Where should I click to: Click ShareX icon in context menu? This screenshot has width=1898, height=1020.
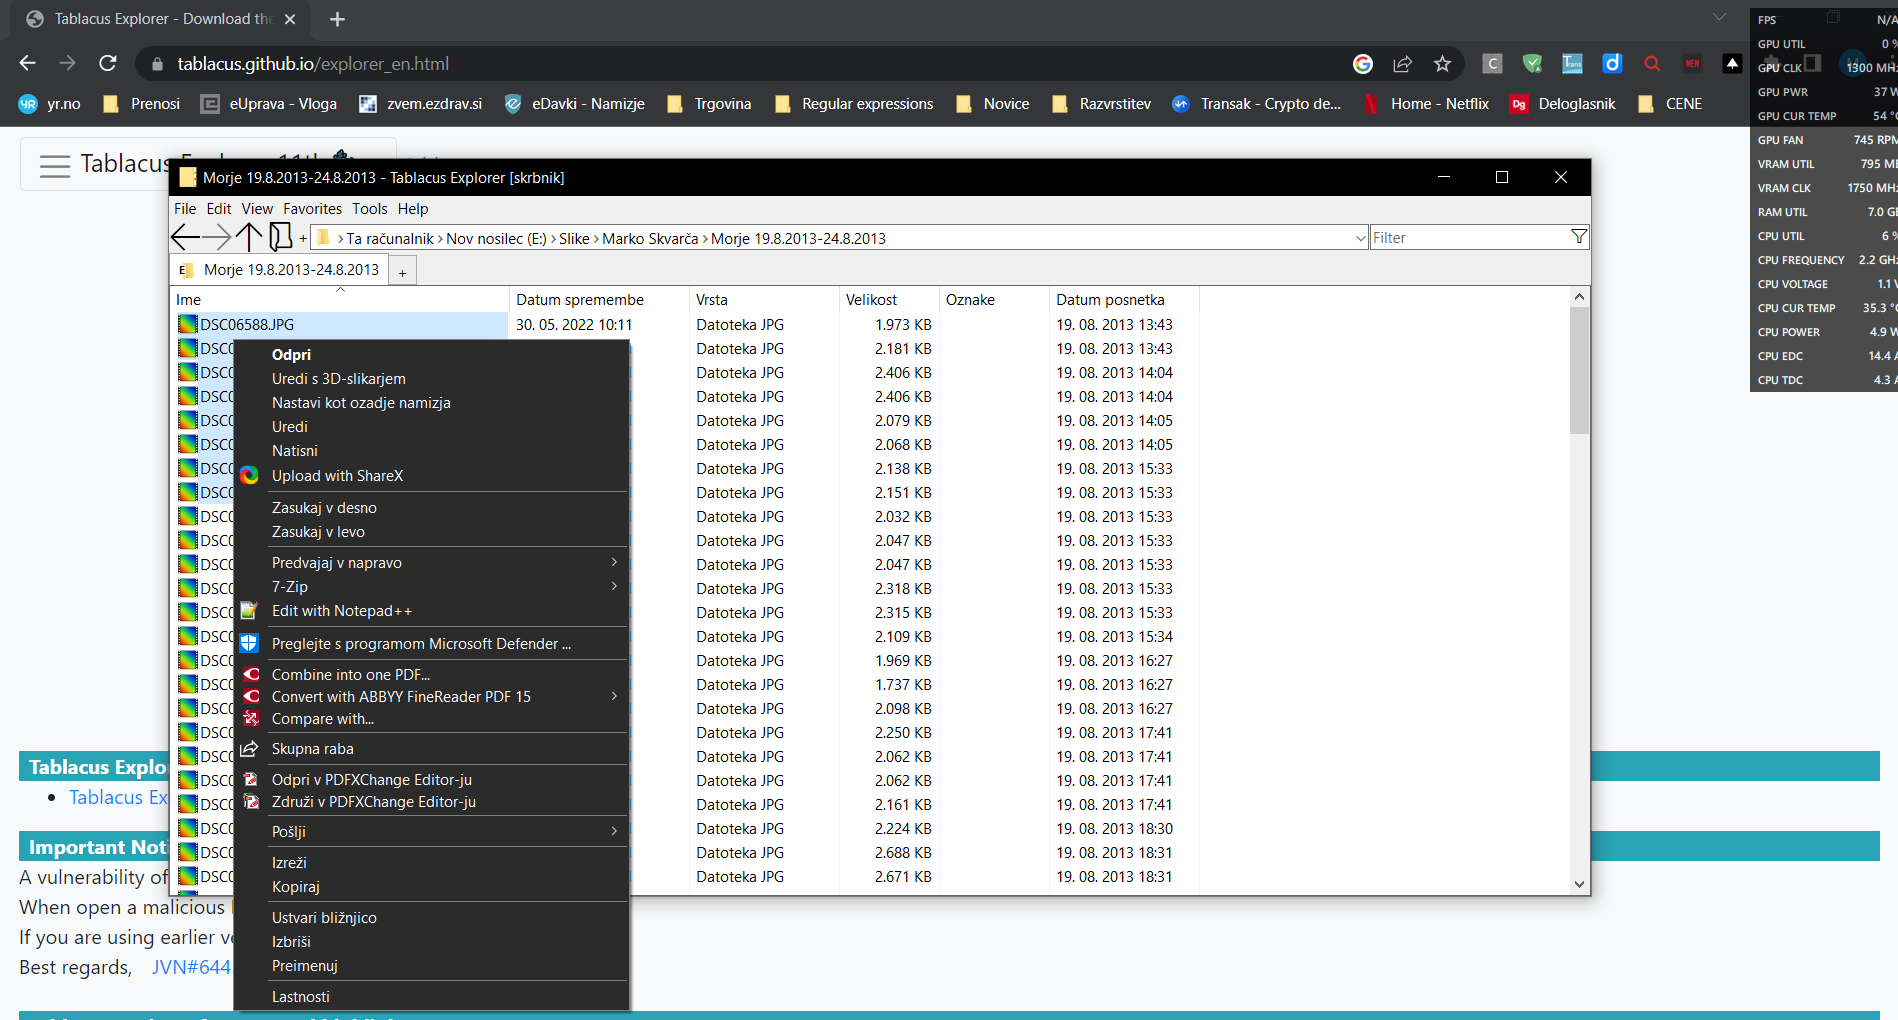pos(250,475)
